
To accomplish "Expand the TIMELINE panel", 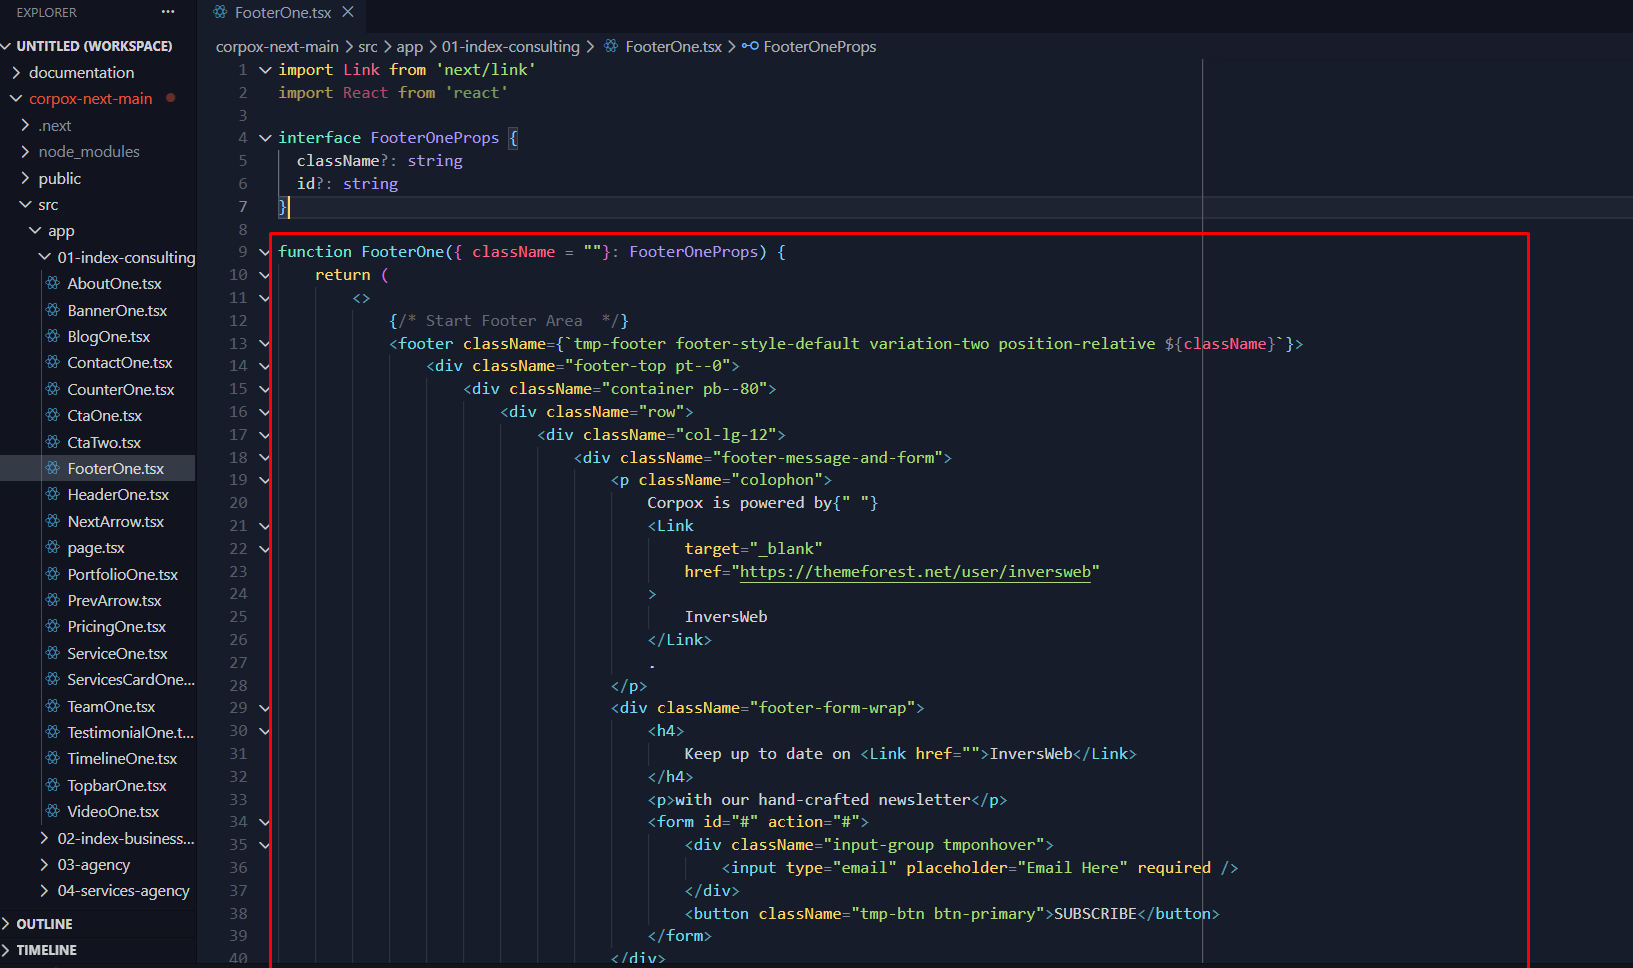I will coord(46,950).
